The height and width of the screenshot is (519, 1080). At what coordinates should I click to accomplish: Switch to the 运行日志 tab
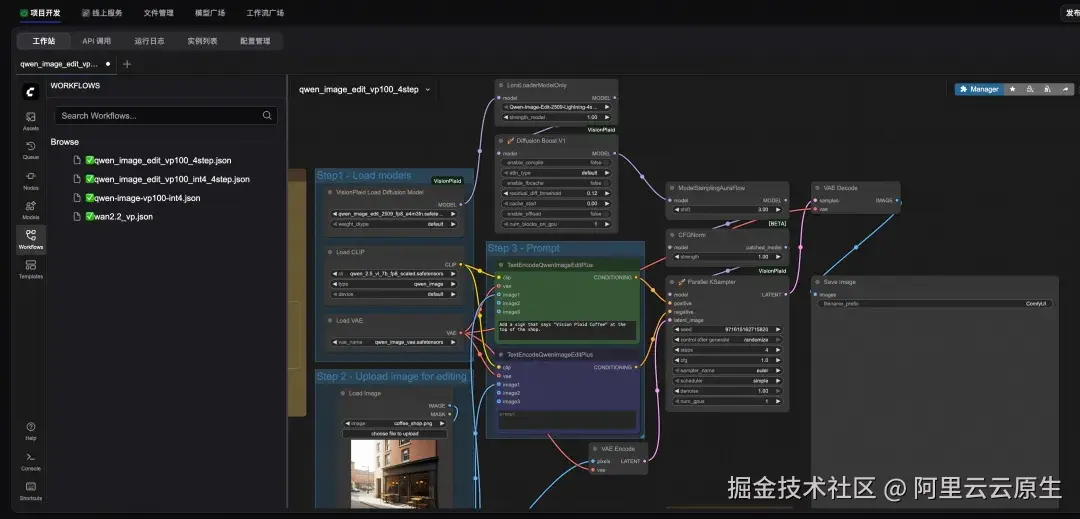coord(149,41)
